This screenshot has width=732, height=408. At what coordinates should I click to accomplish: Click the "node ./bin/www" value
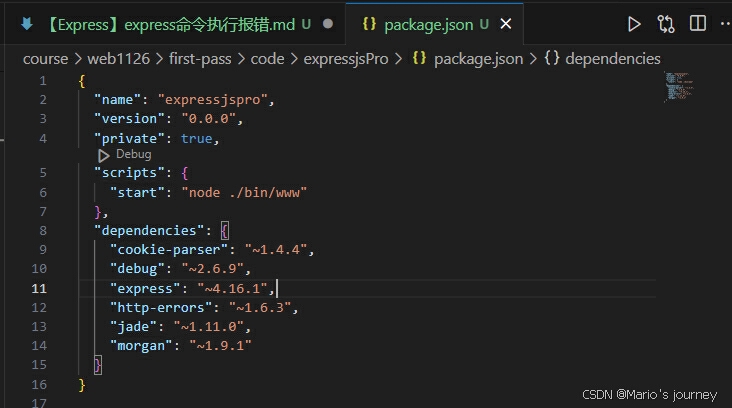coord(244,192)
